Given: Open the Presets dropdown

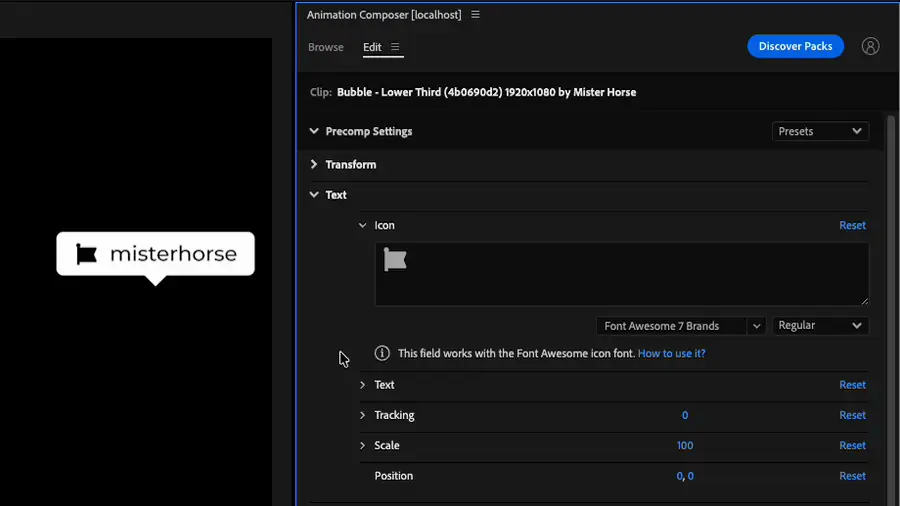Looking at the screenshot, I should click(820, 131).
